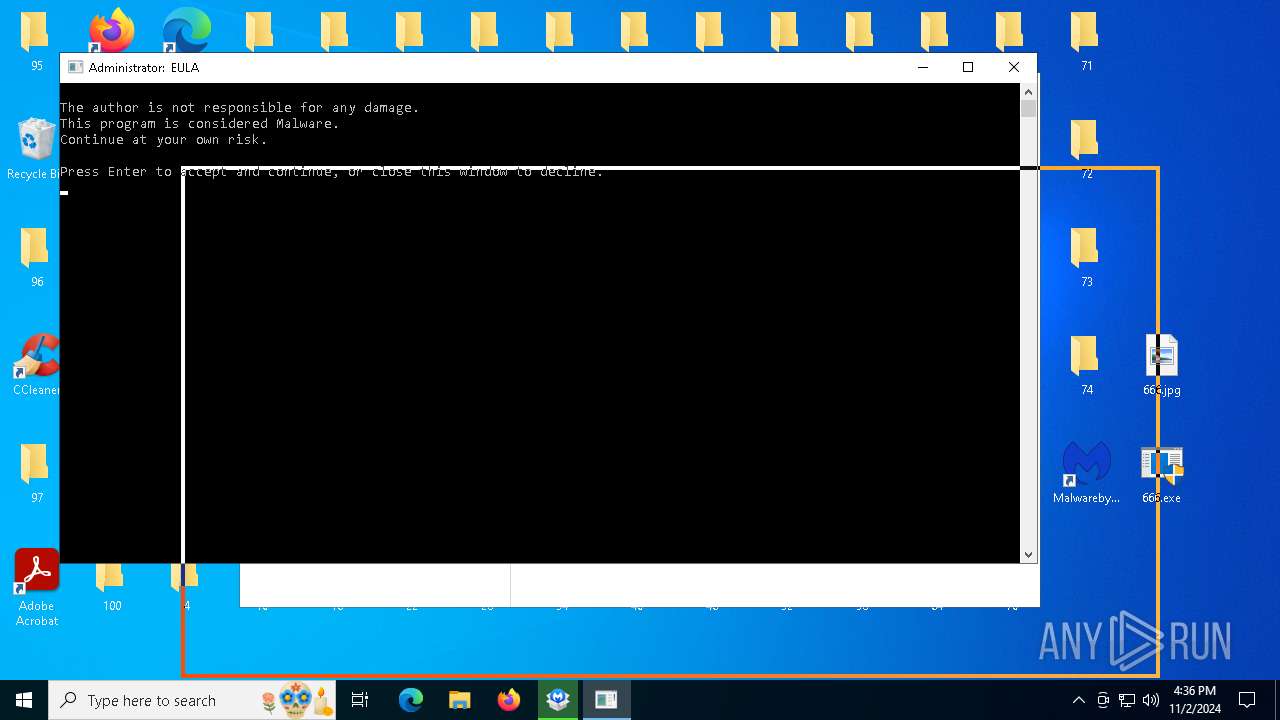Select the CCleaner desktop shortcut
Viewport: 1280px width, 720px height.
[x=36, y=365]
